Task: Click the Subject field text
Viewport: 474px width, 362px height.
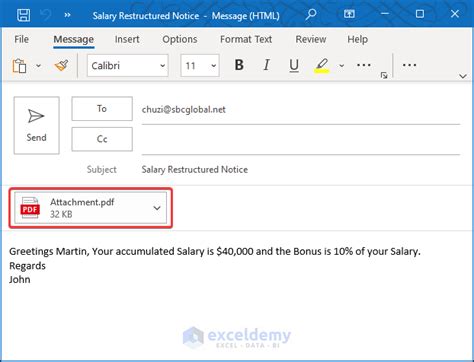Action: pos(195,170)
